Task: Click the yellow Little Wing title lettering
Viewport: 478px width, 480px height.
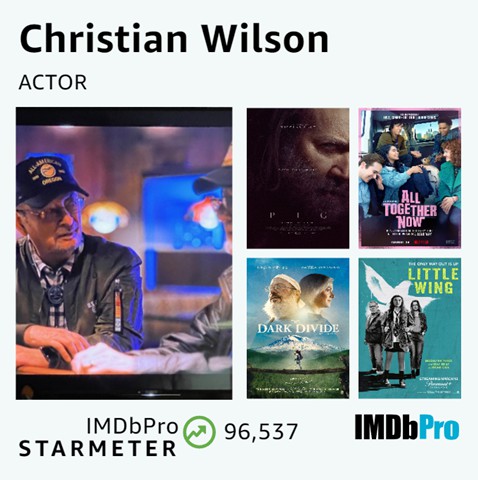Action: tap(432, 281)
